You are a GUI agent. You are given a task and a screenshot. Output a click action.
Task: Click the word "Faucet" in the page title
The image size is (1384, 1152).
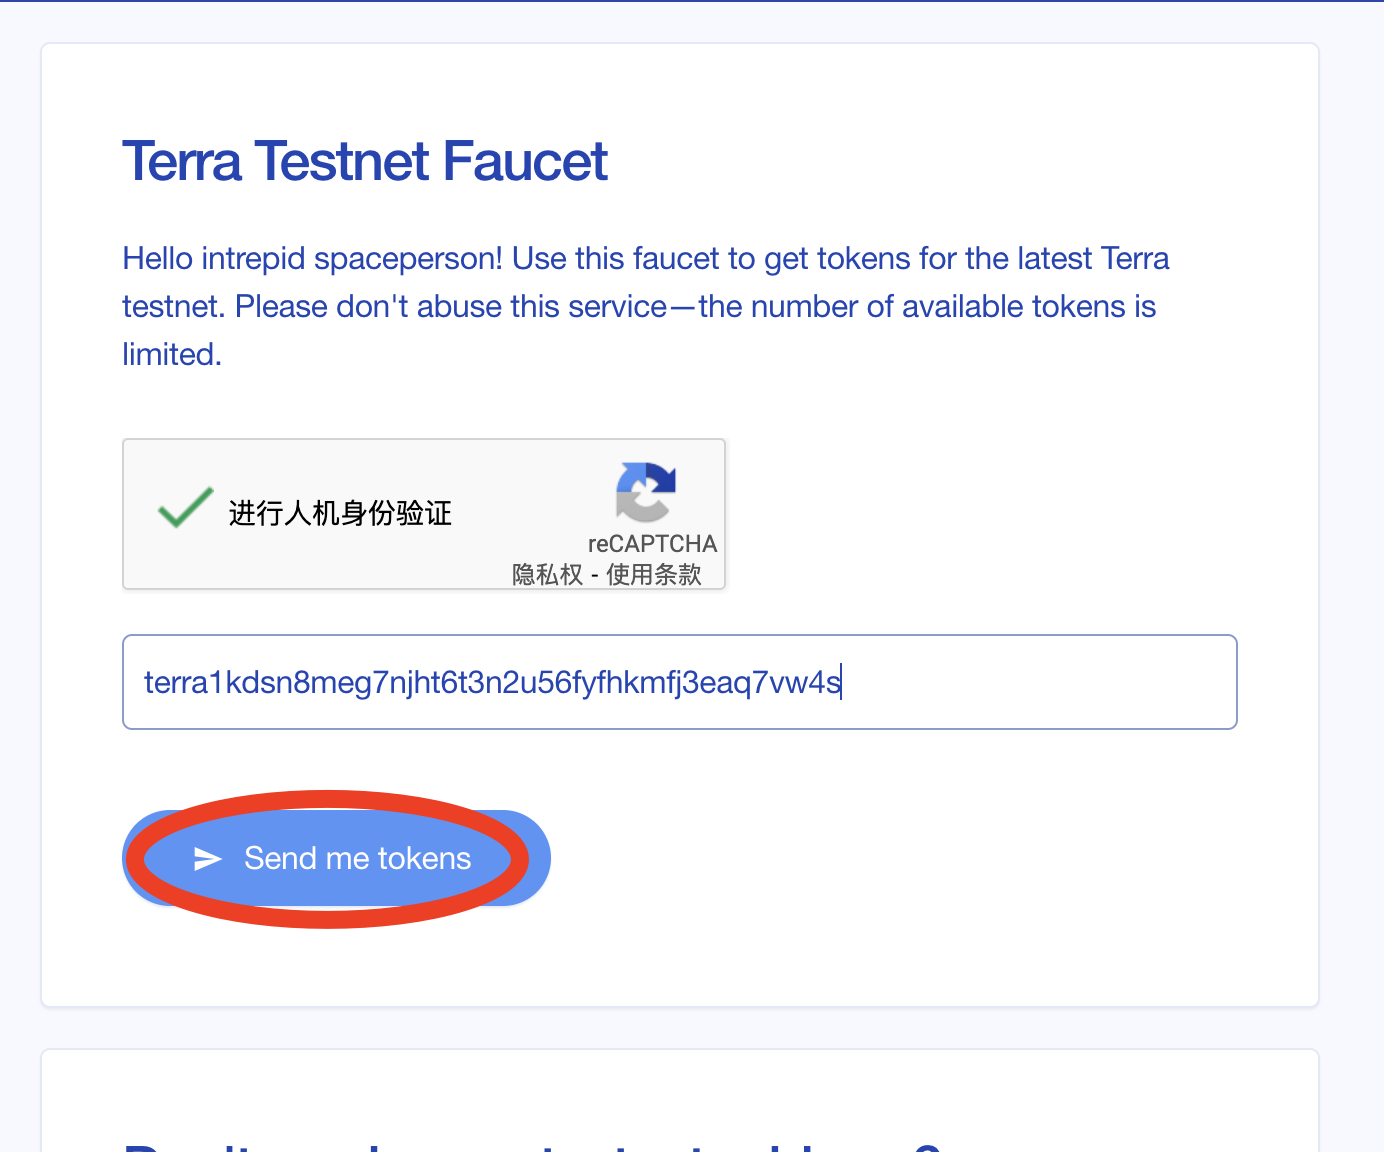(x=524, y=162)
